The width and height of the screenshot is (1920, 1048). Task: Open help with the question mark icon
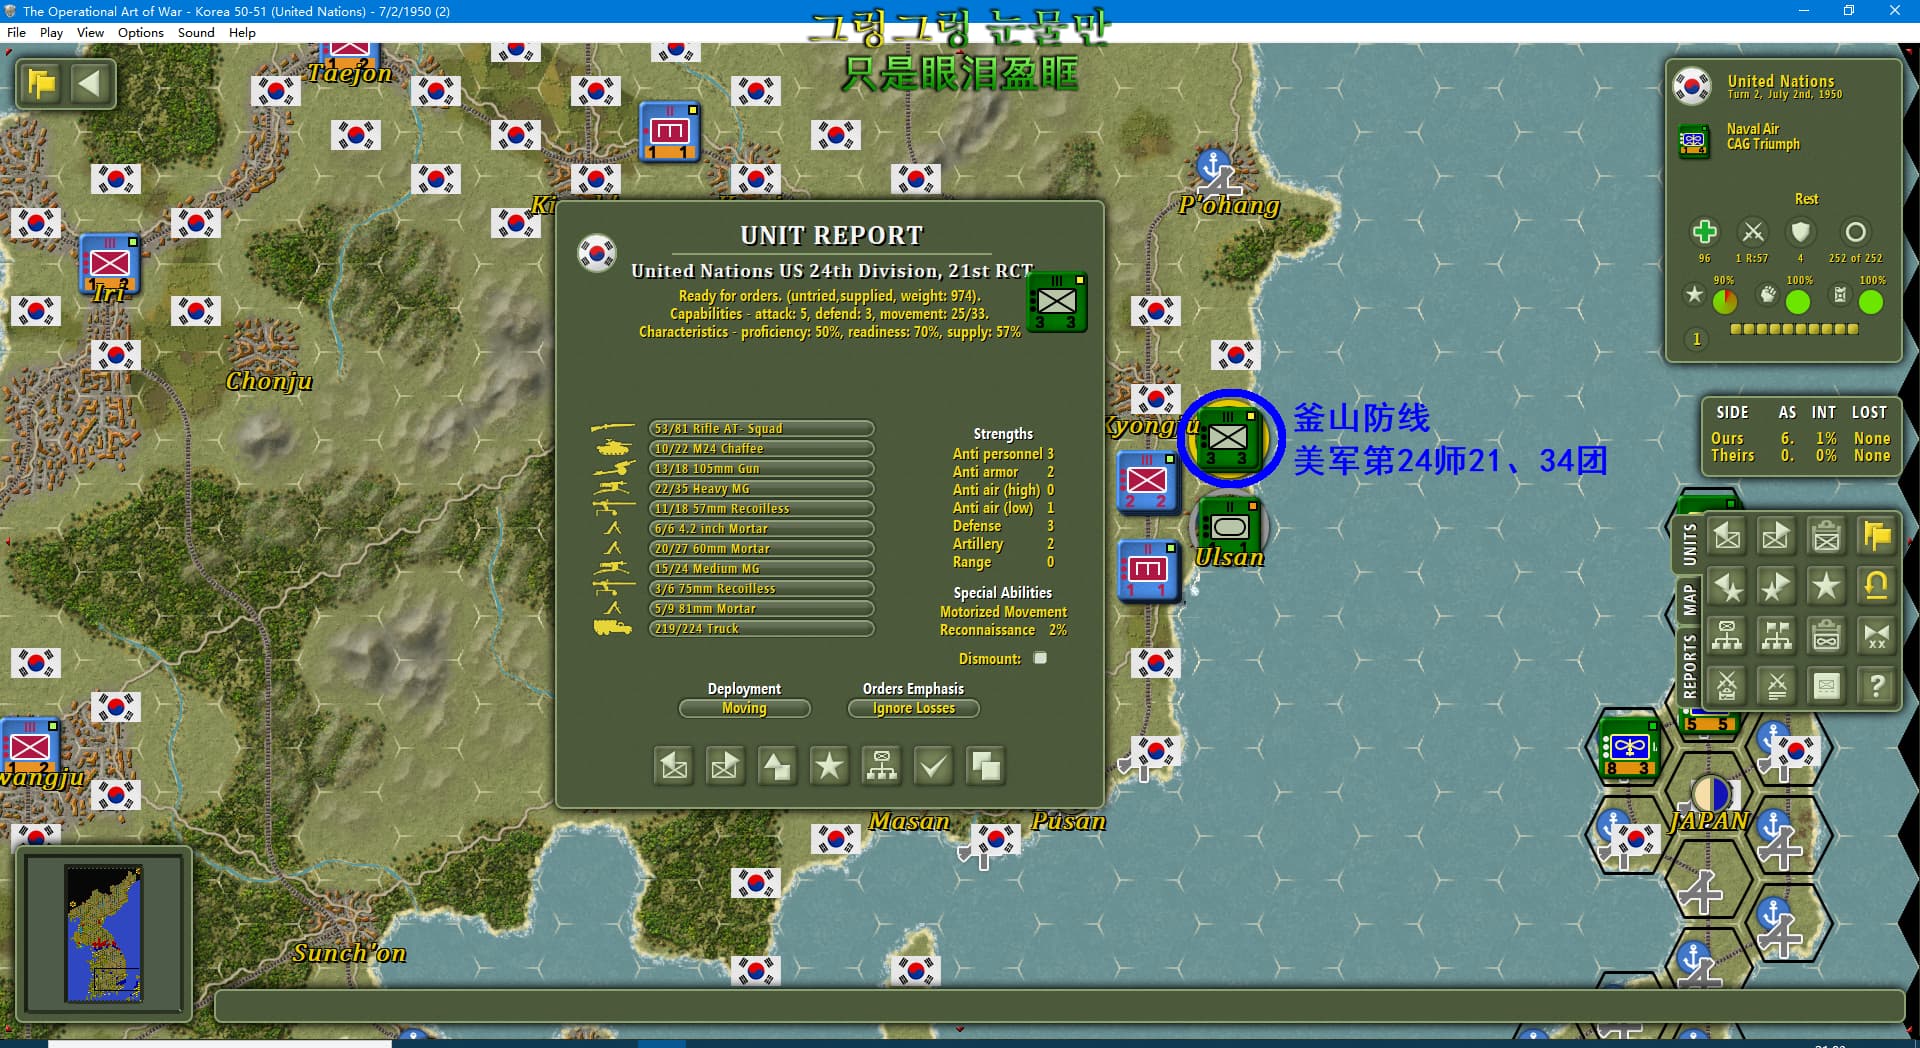(1877, 686)
